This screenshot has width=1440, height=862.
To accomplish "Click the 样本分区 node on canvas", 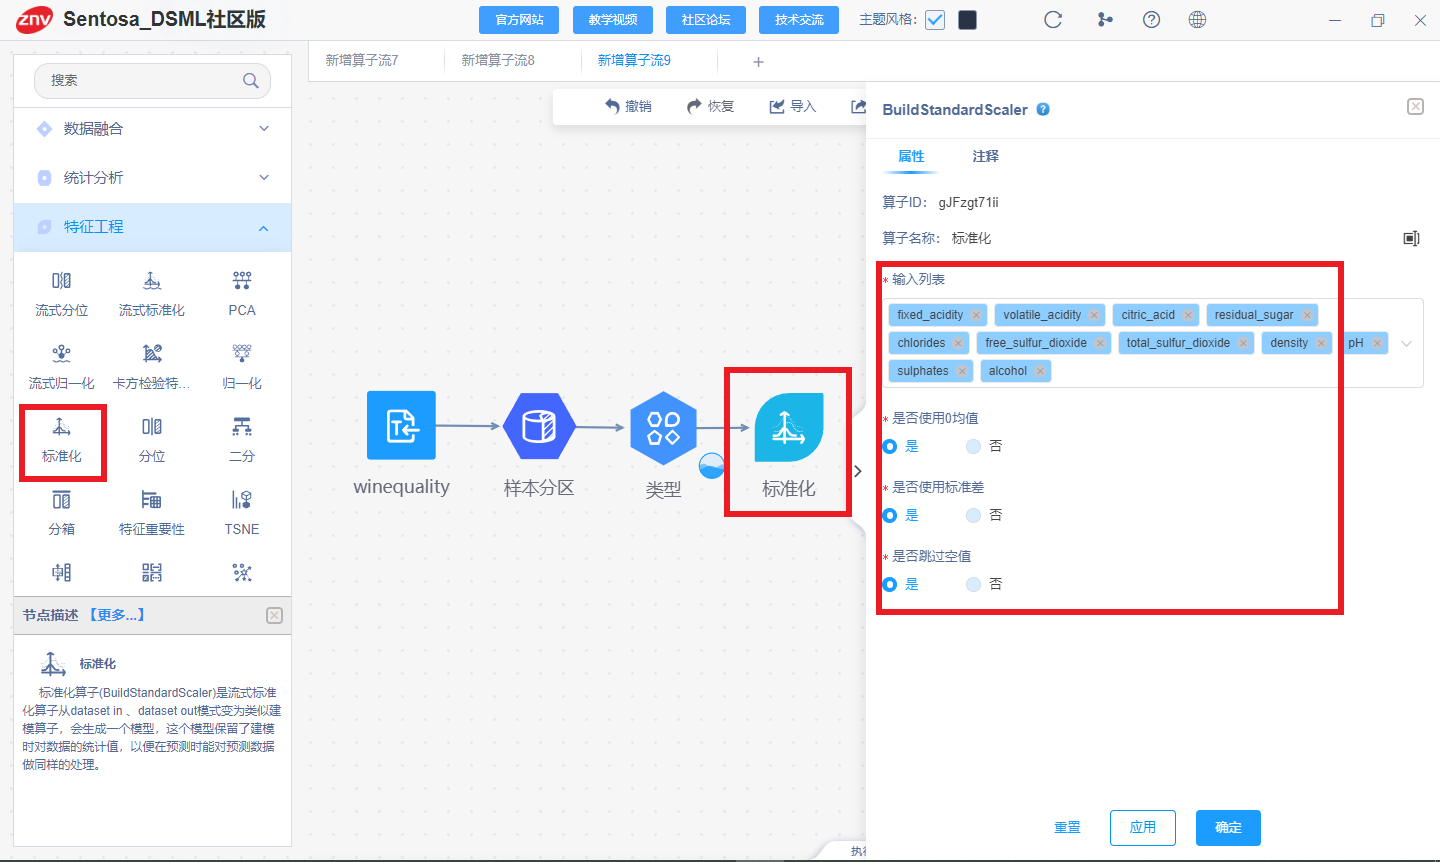I will [539, 427].
